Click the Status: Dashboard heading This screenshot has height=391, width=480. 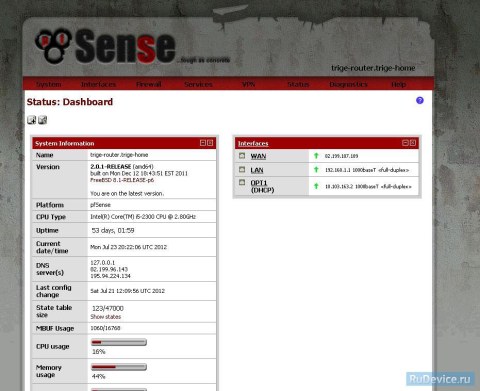[x=70, y=102]
